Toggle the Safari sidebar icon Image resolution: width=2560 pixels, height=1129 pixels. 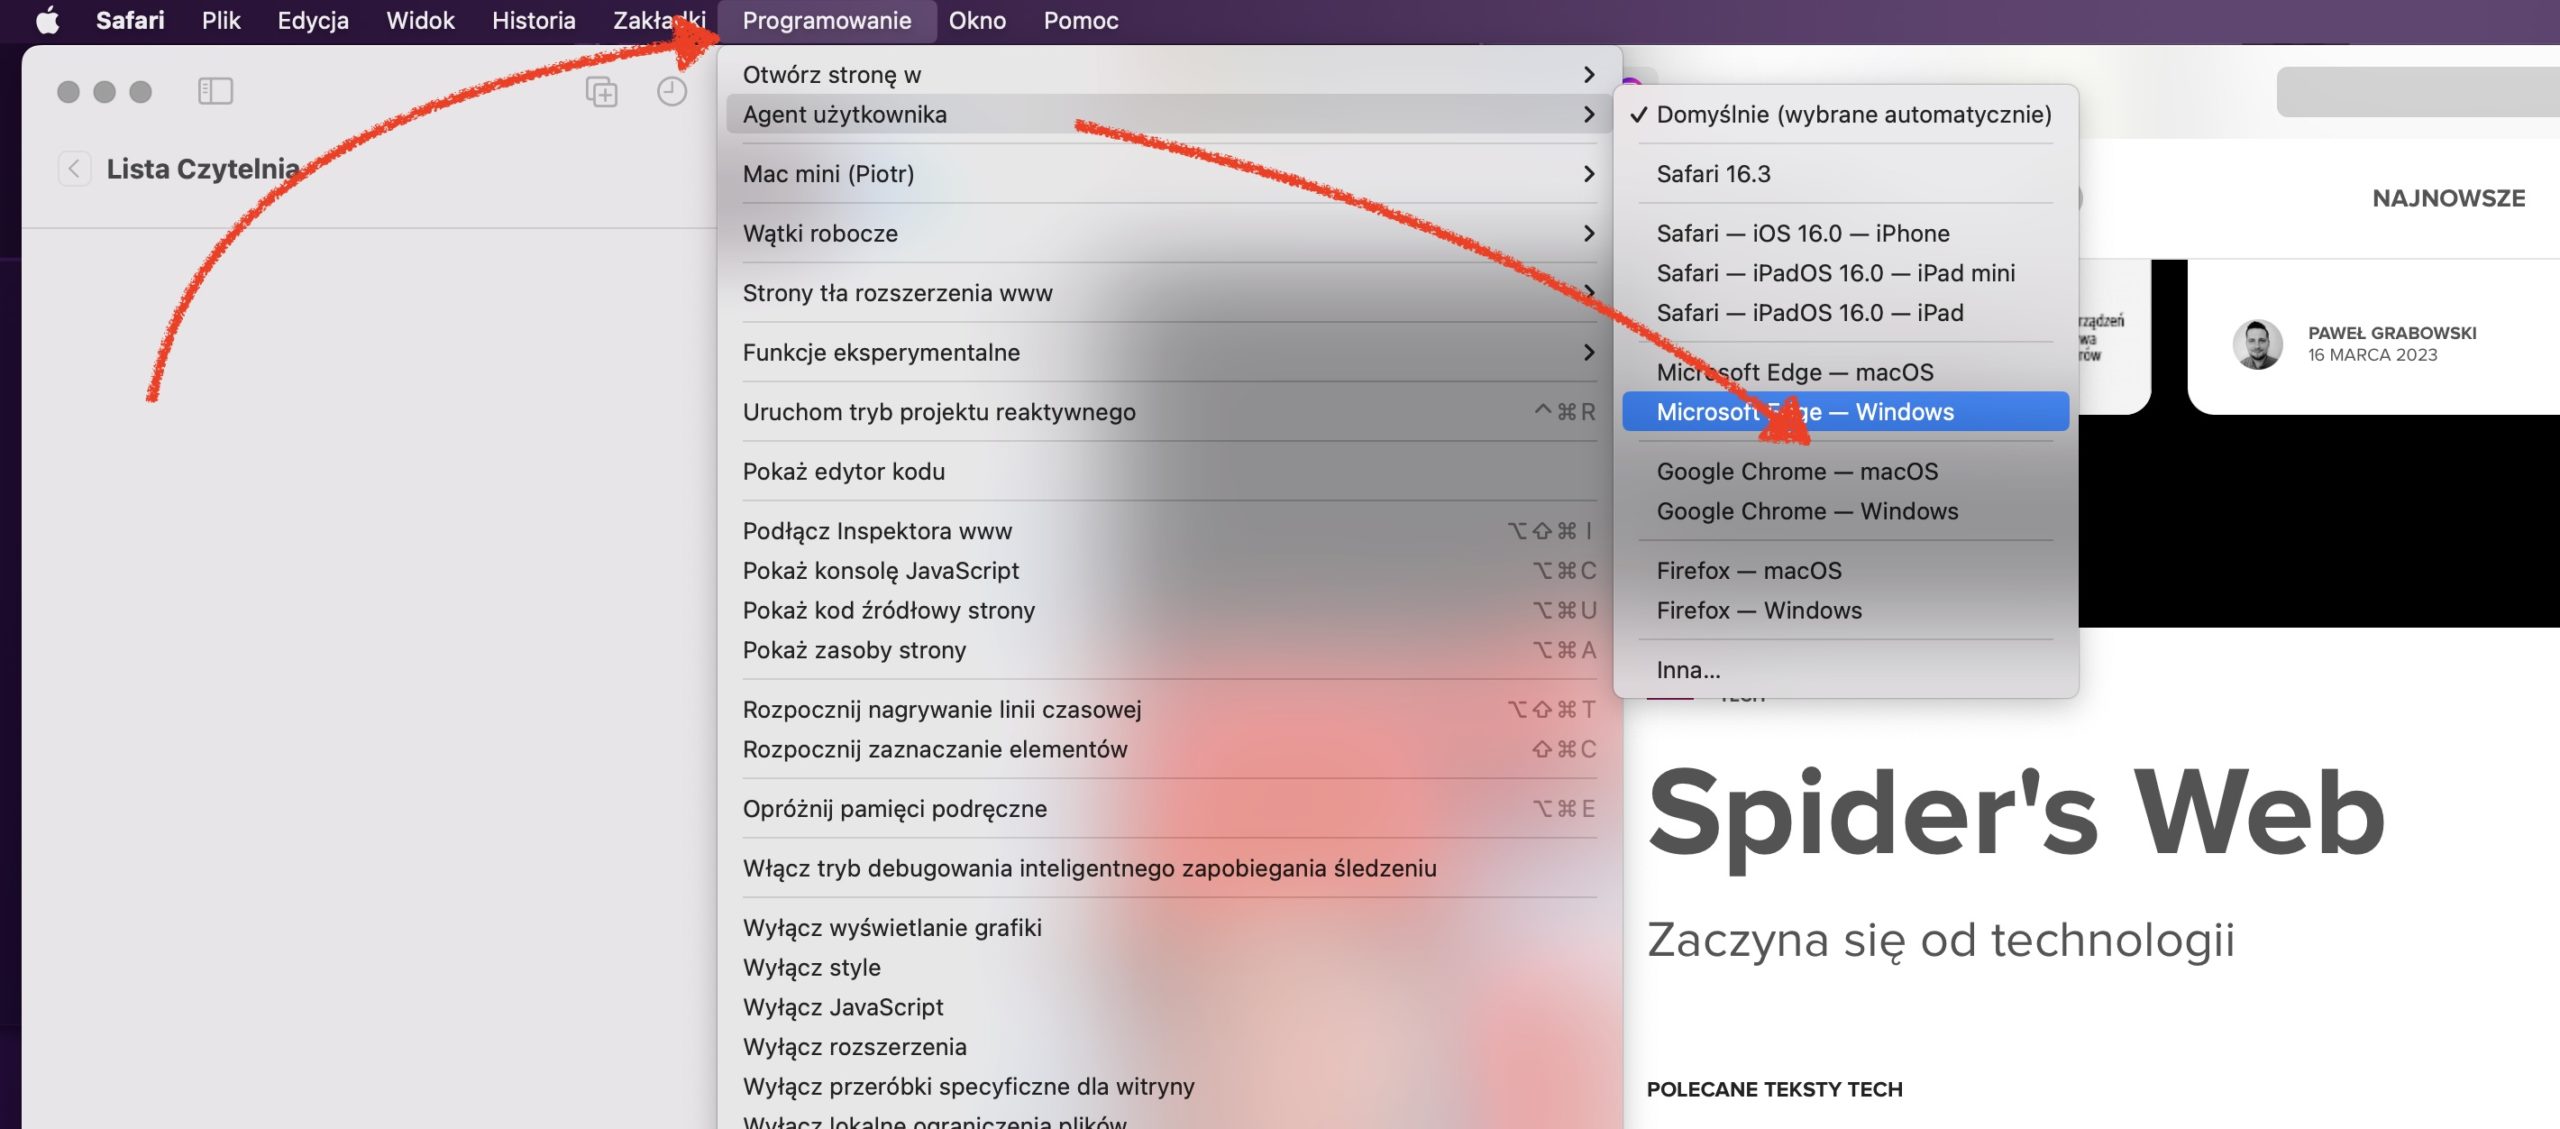[x=215, y=91]
